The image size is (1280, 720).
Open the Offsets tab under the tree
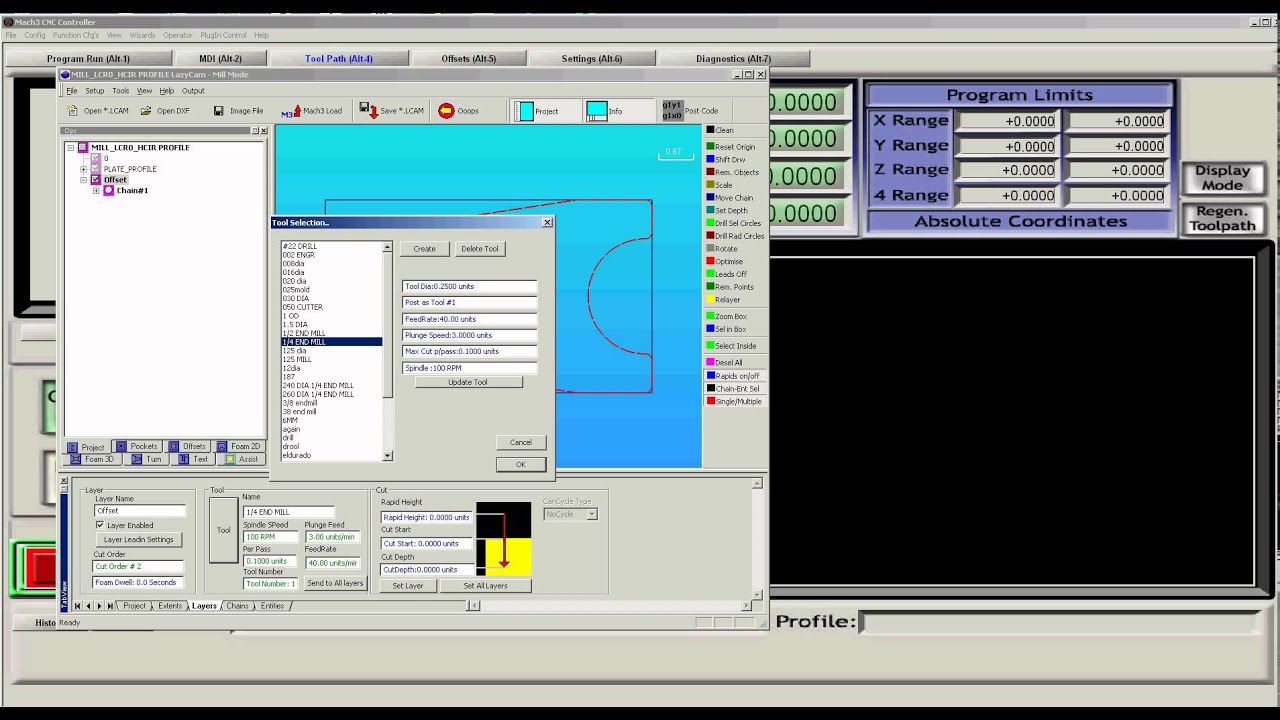[188, 446]
